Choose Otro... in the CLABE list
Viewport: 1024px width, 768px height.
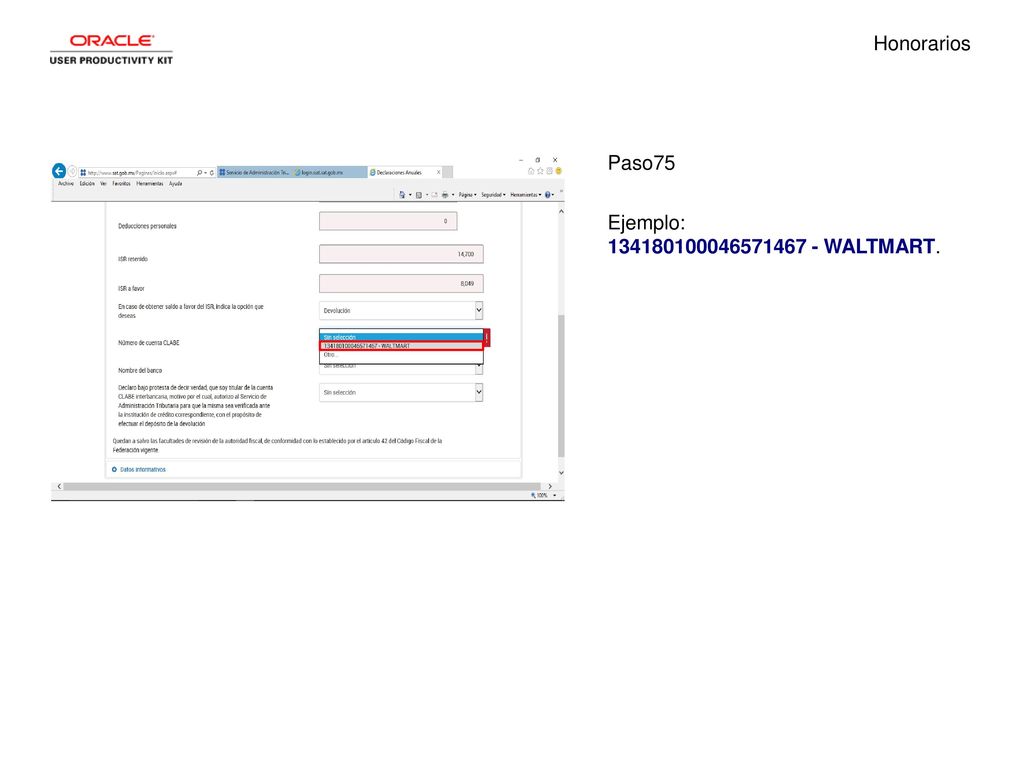401,355
